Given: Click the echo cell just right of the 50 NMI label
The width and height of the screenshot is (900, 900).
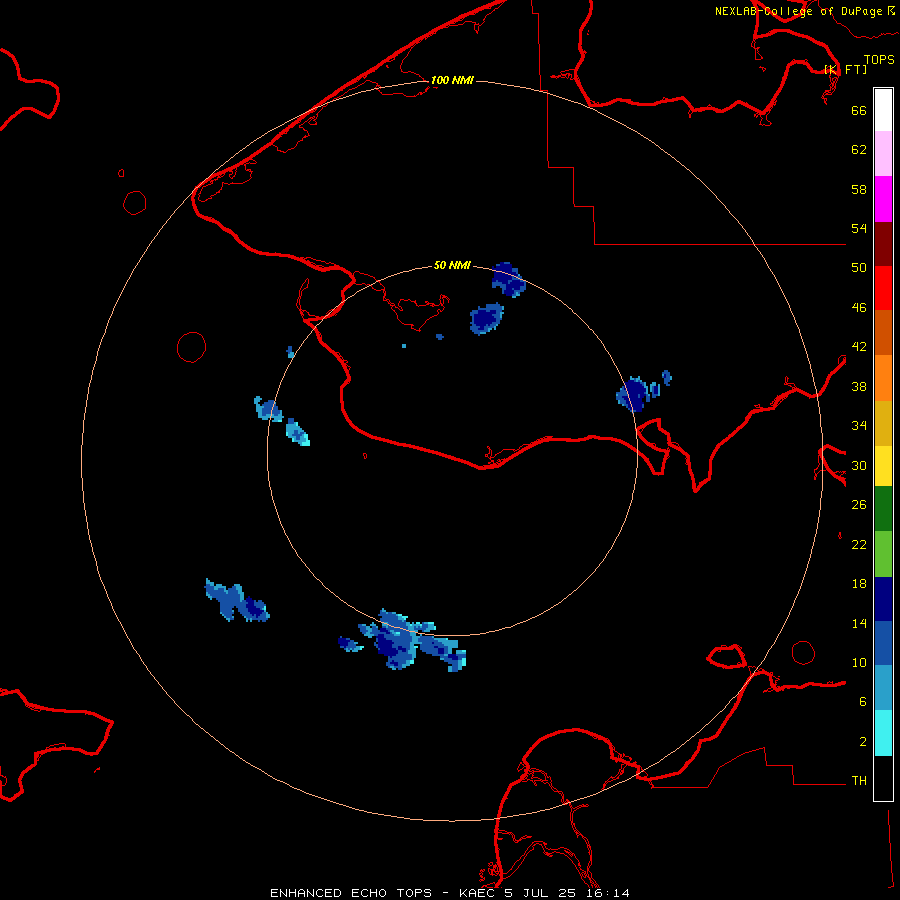Looking at the screenshot, I should click(509, 280).
